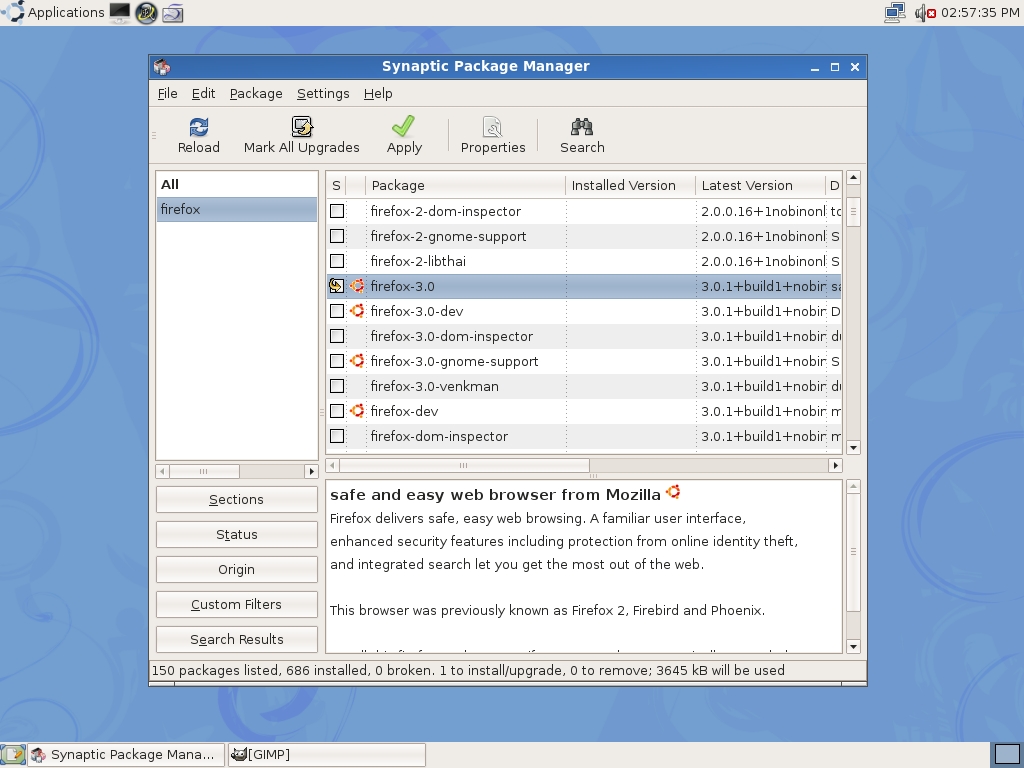Open the File menu

(167, 93)
